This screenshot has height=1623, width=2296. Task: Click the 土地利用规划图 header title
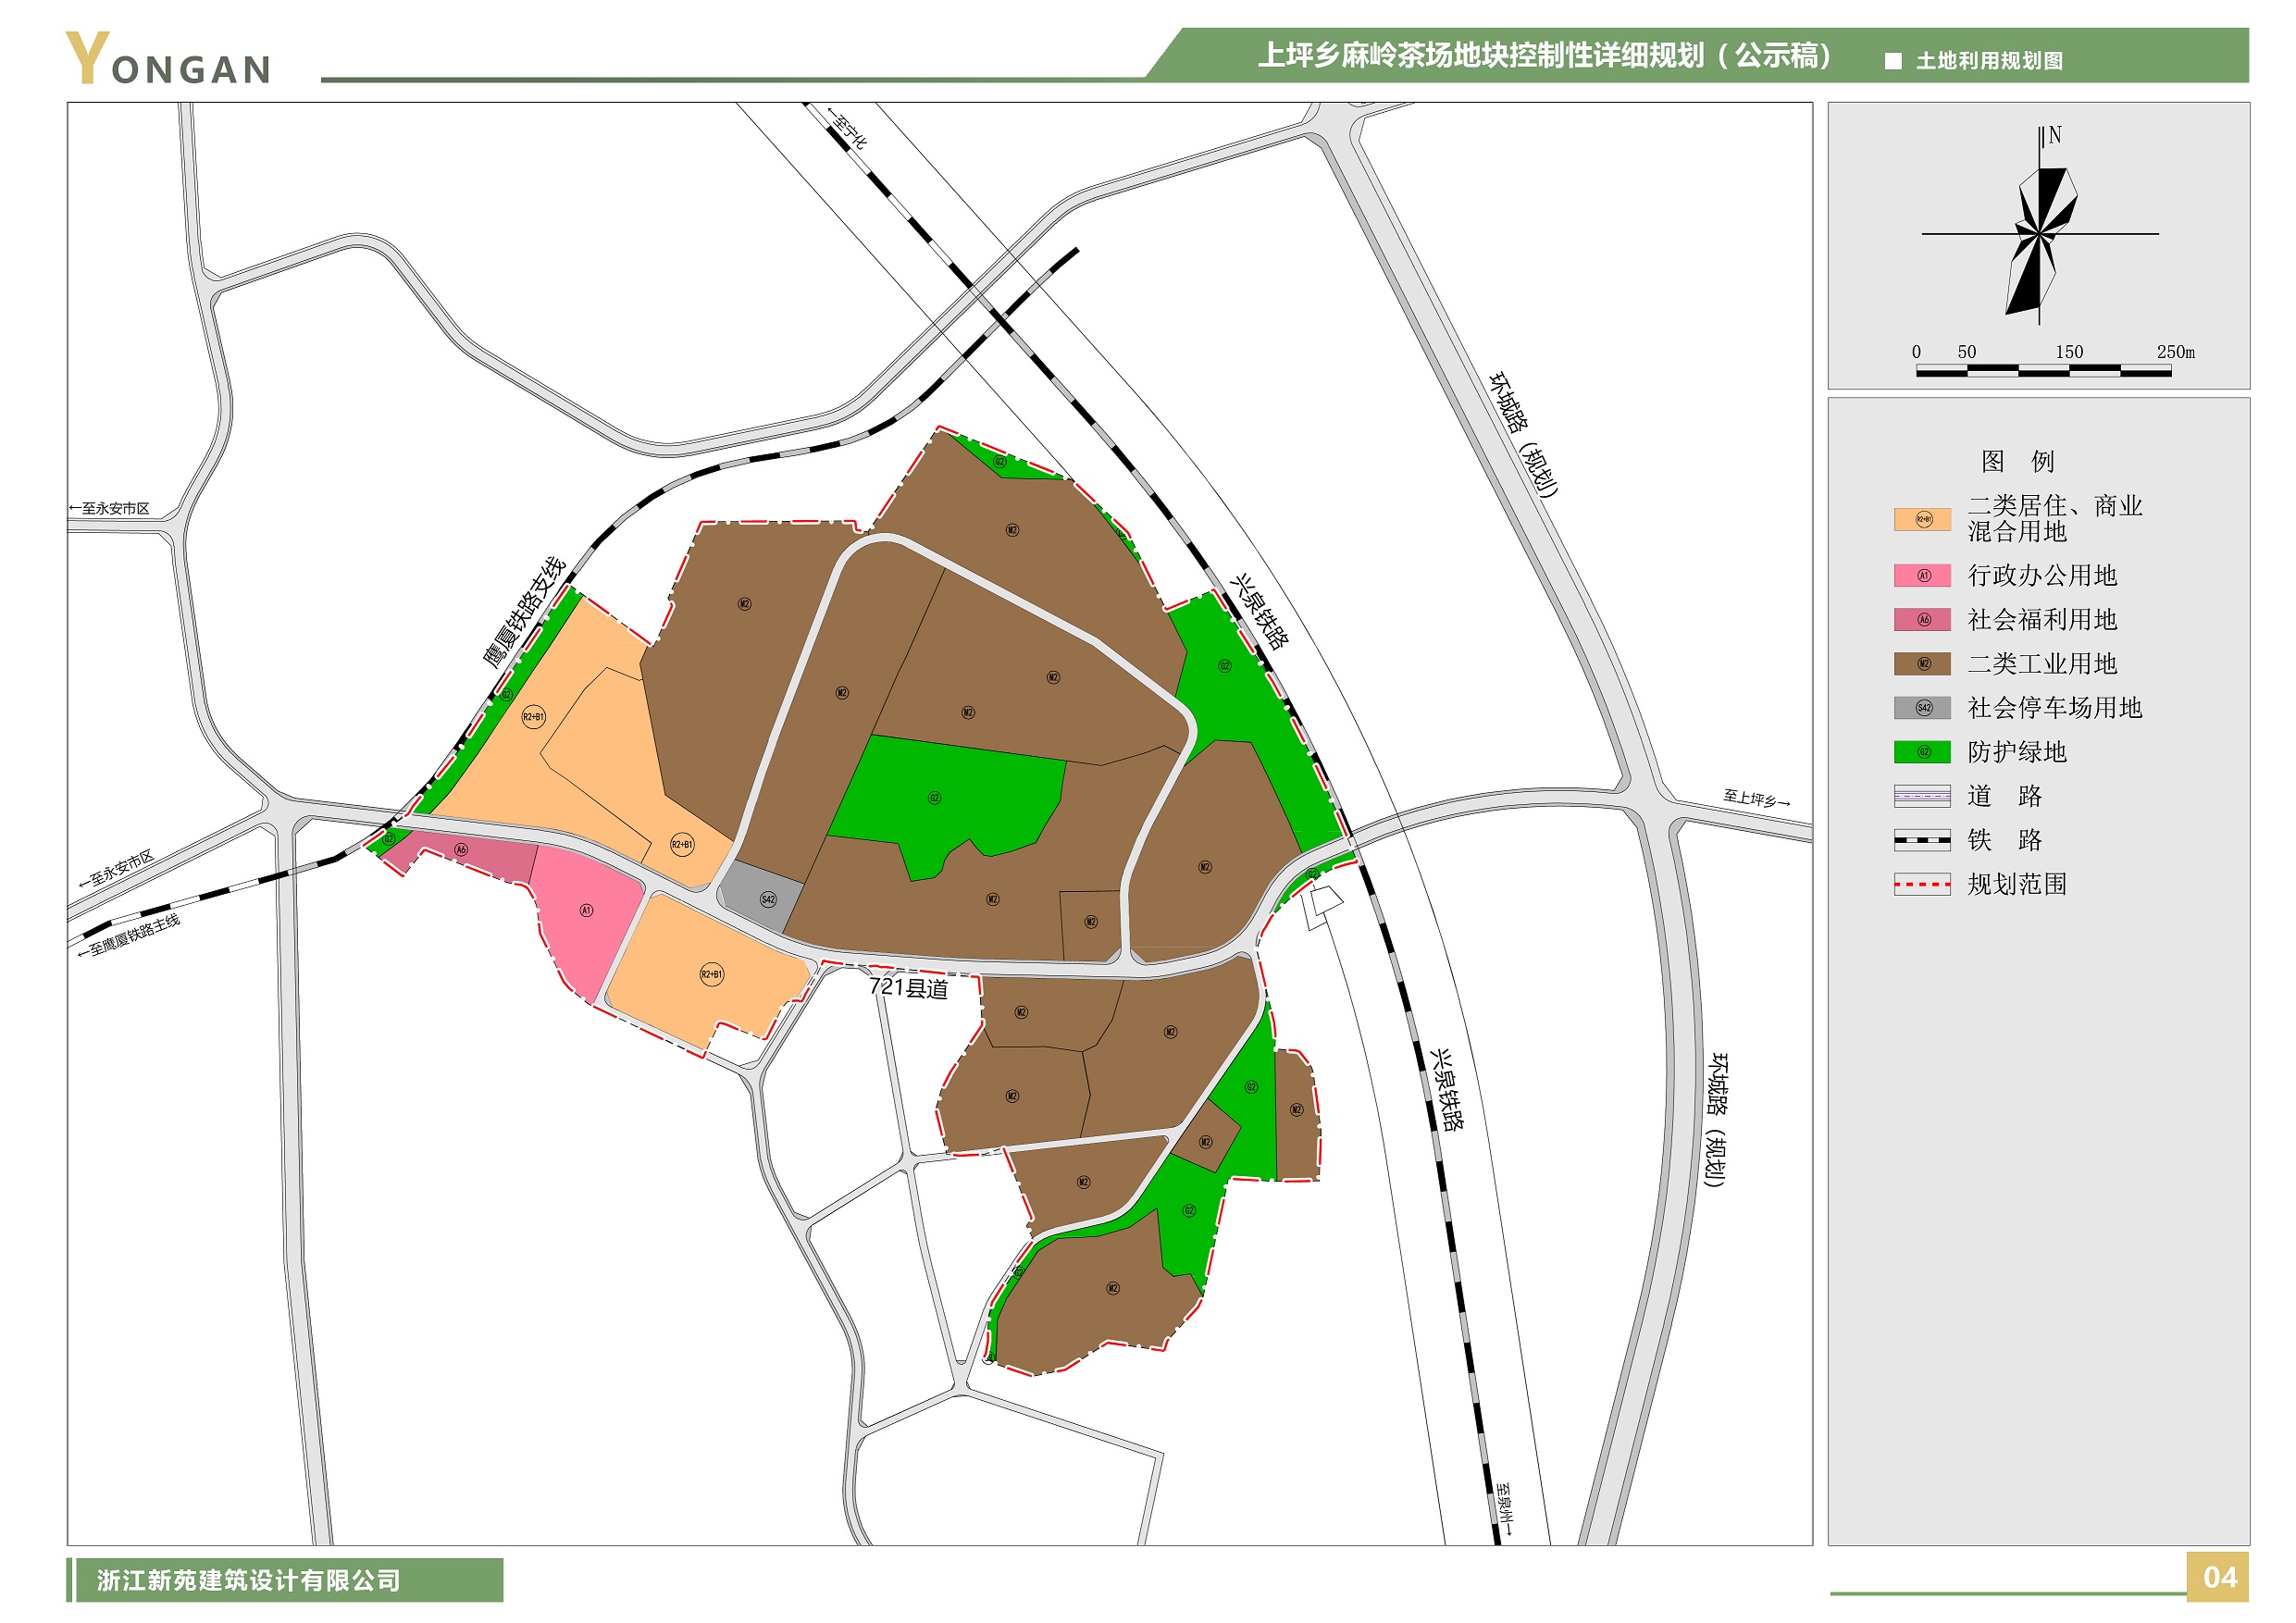pyautogui.click(x=1988, y=61)
